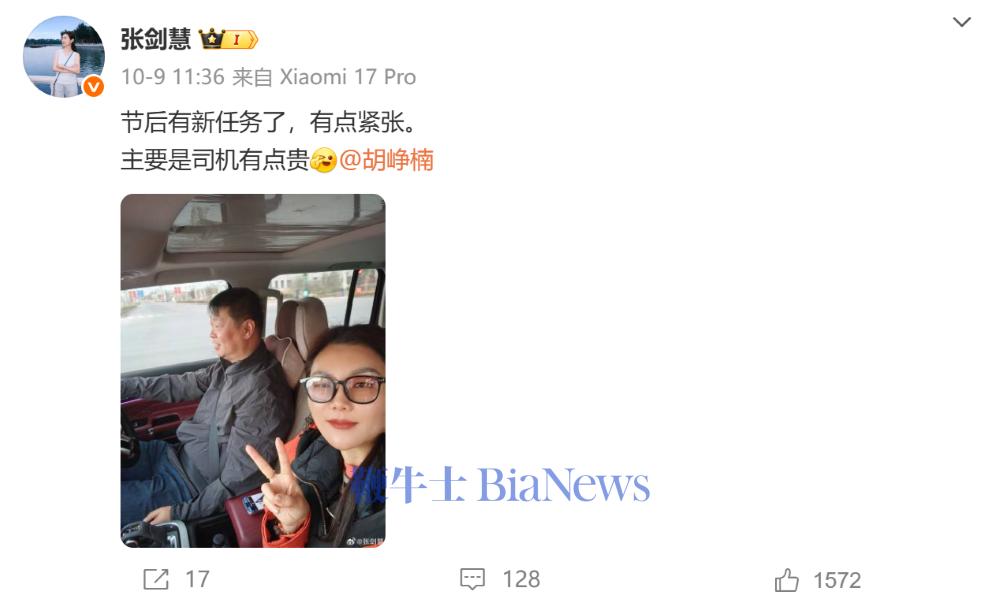
Task: Click the like count 1572
Action: [837, 580]
